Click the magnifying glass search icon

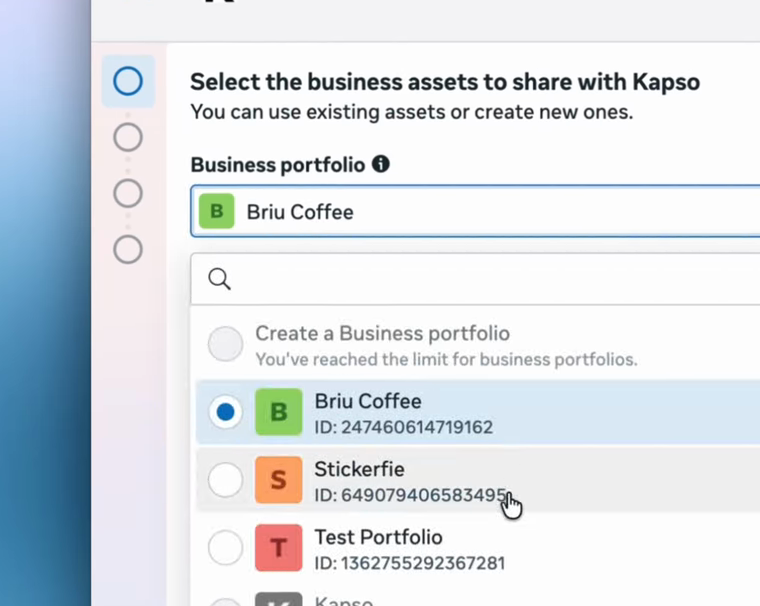[220, 279]
